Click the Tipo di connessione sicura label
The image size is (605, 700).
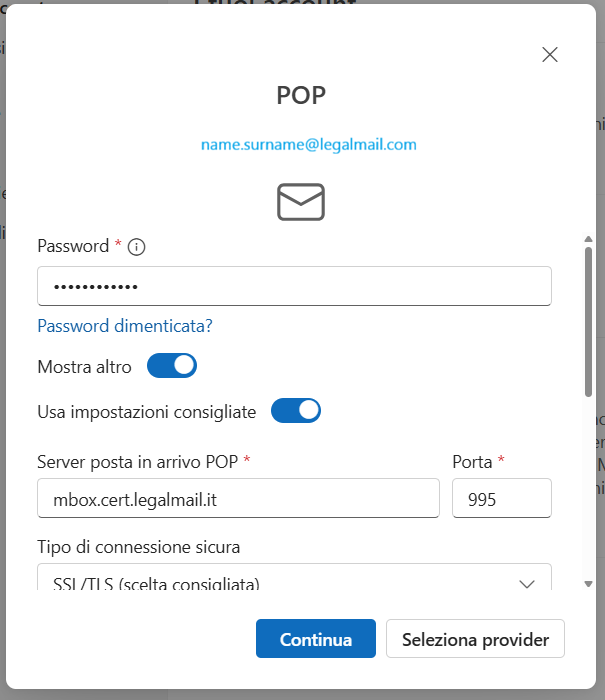(x=138, y=547)
